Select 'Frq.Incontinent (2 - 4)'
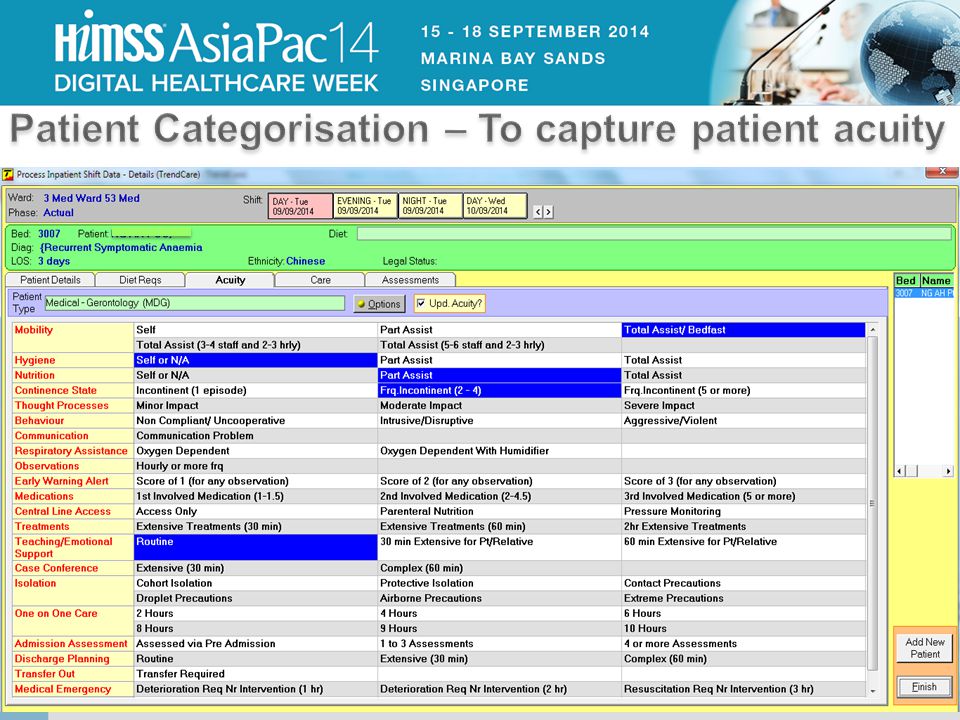 pos(500,391)
